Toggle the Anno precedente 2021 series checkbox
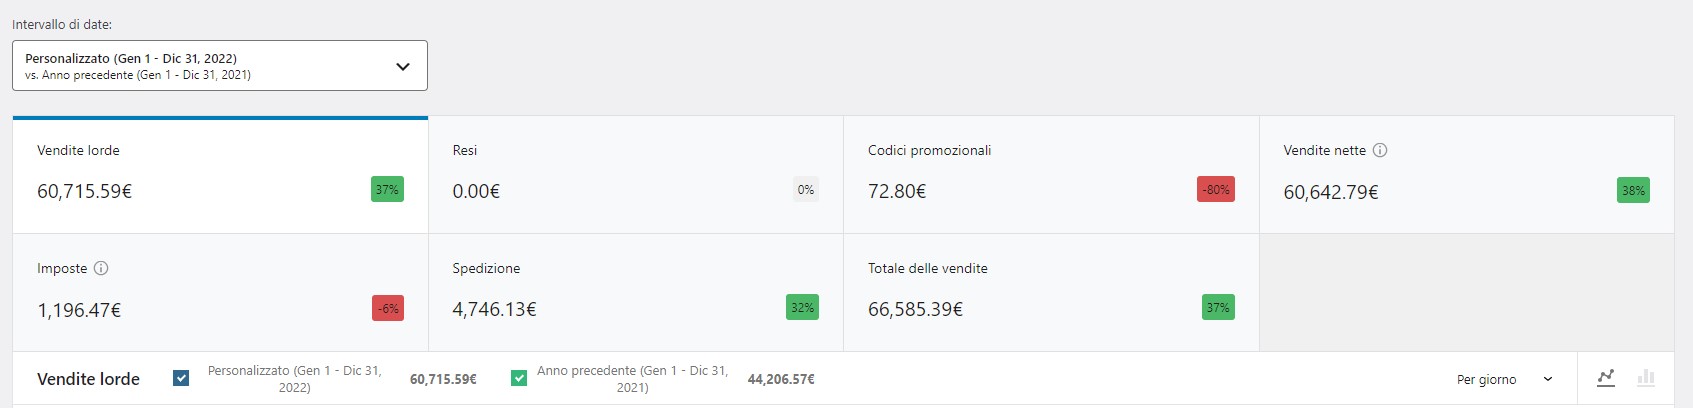The image size is (1693, 408). click(519, 378)
